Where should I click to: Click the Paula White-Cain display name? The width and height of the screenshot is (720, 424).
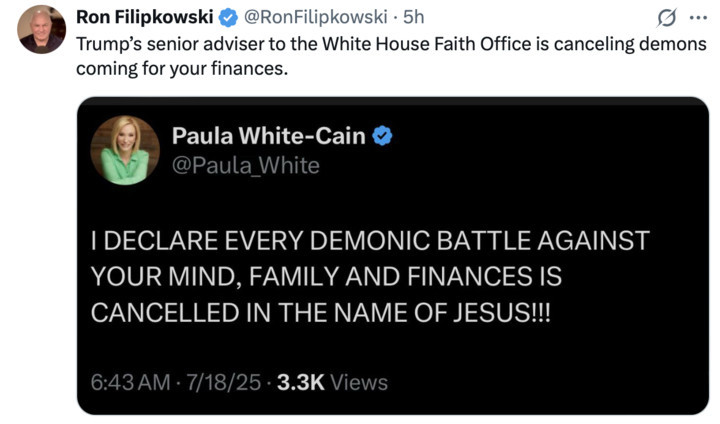click(269, 136)
